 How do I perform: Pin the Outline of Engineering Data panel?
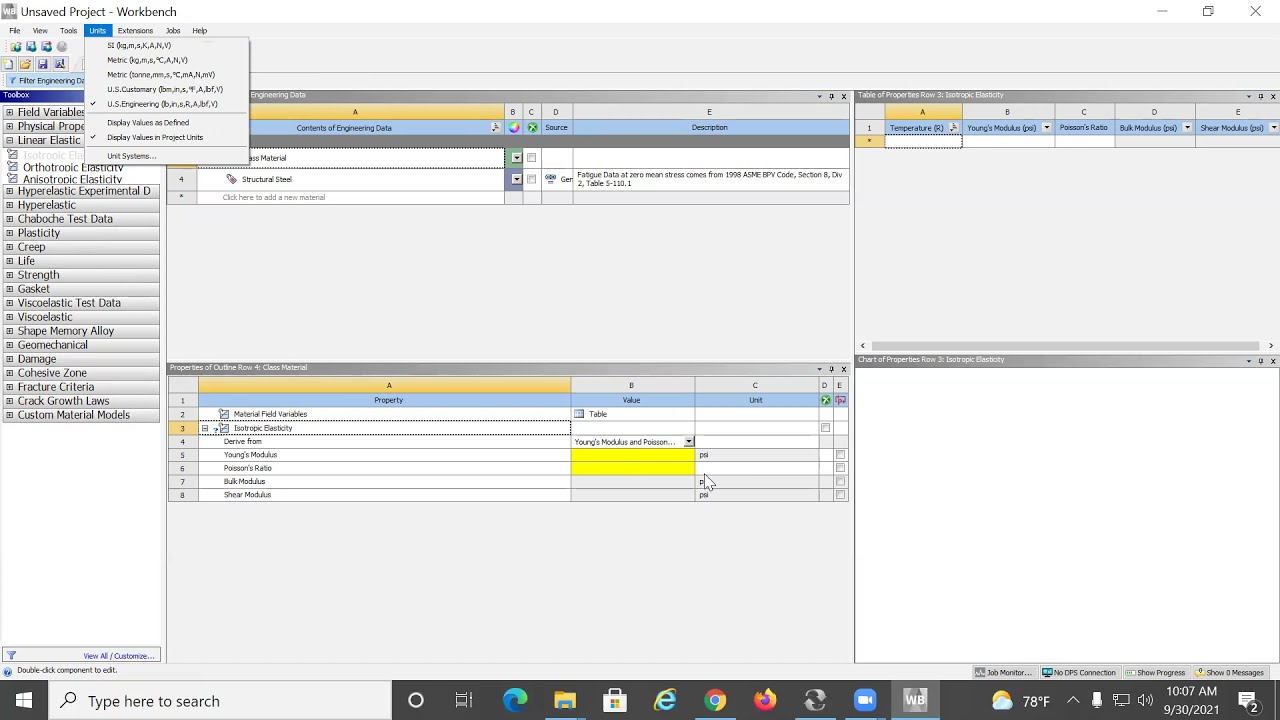[x=831, y=96]
